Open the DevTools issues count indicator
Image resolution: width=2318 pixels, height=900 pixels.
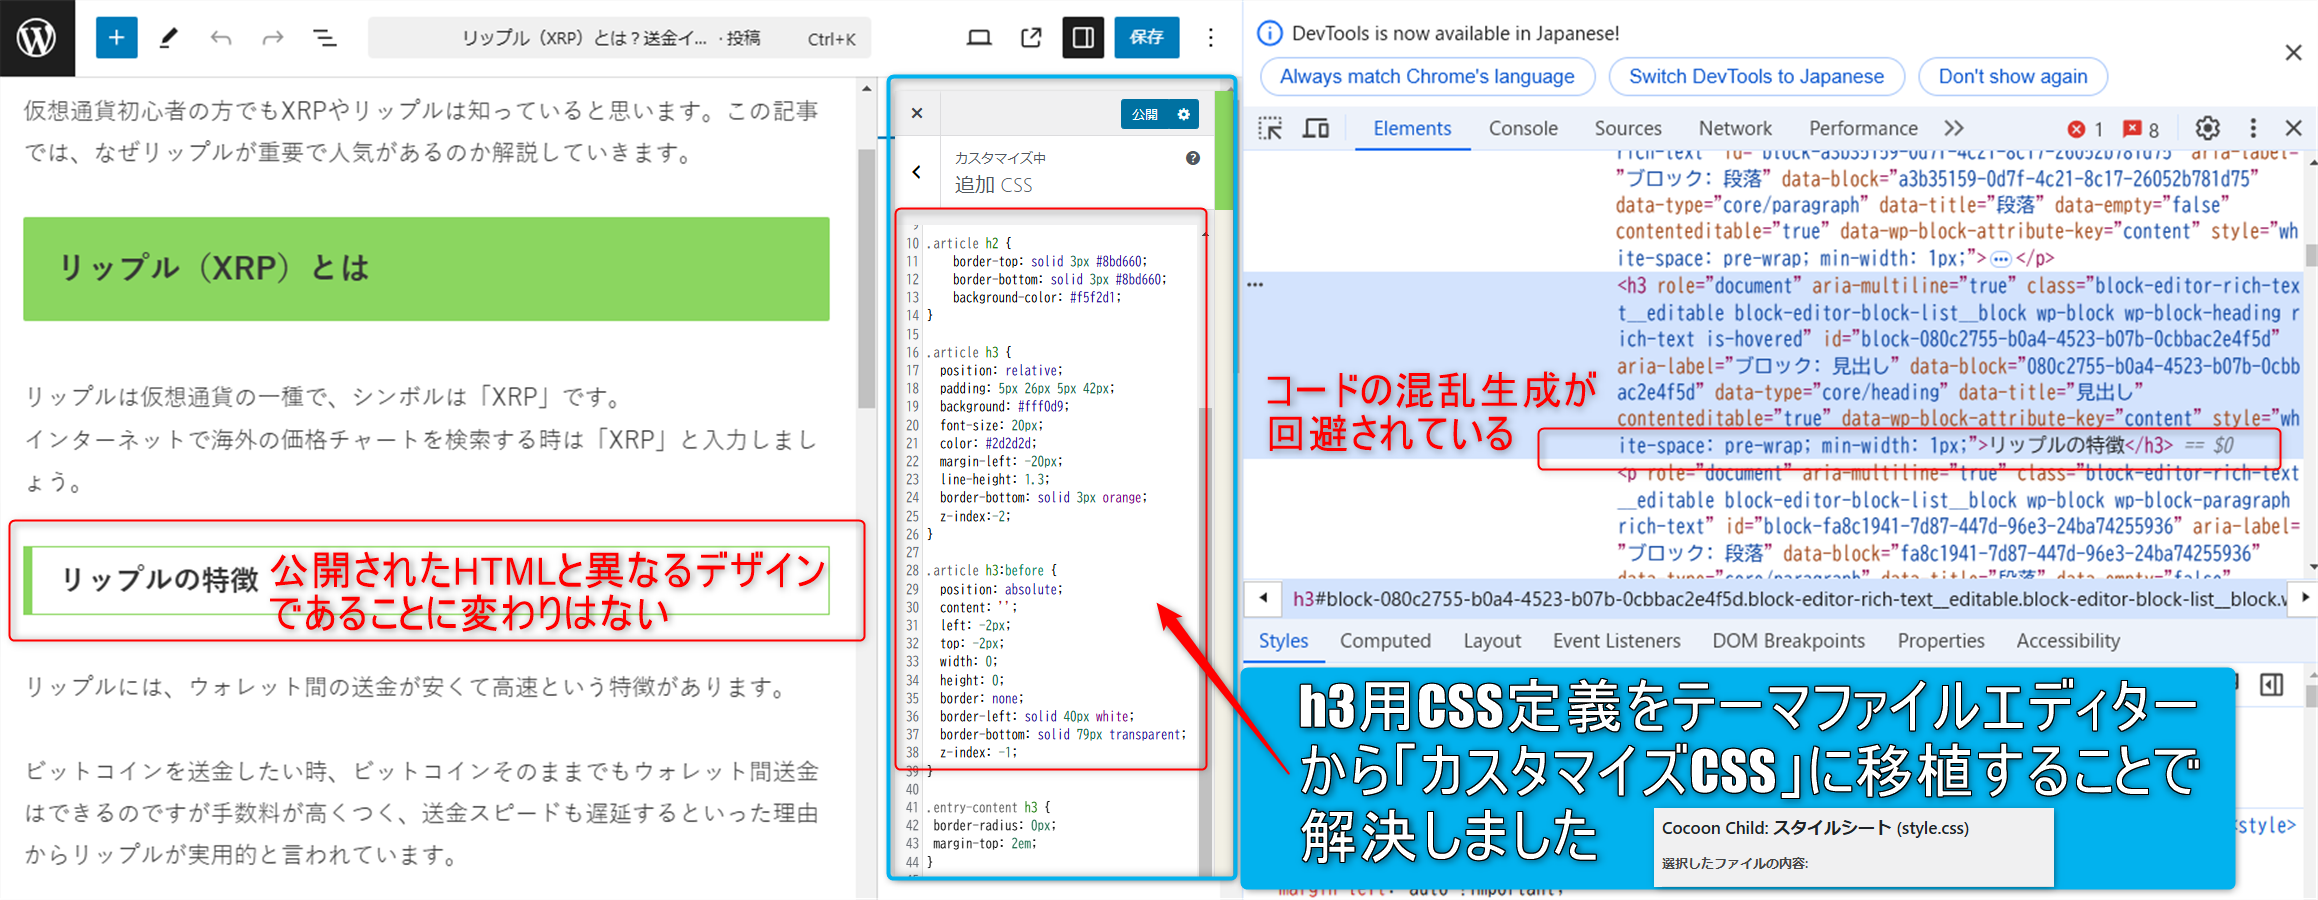point(2141,129)
